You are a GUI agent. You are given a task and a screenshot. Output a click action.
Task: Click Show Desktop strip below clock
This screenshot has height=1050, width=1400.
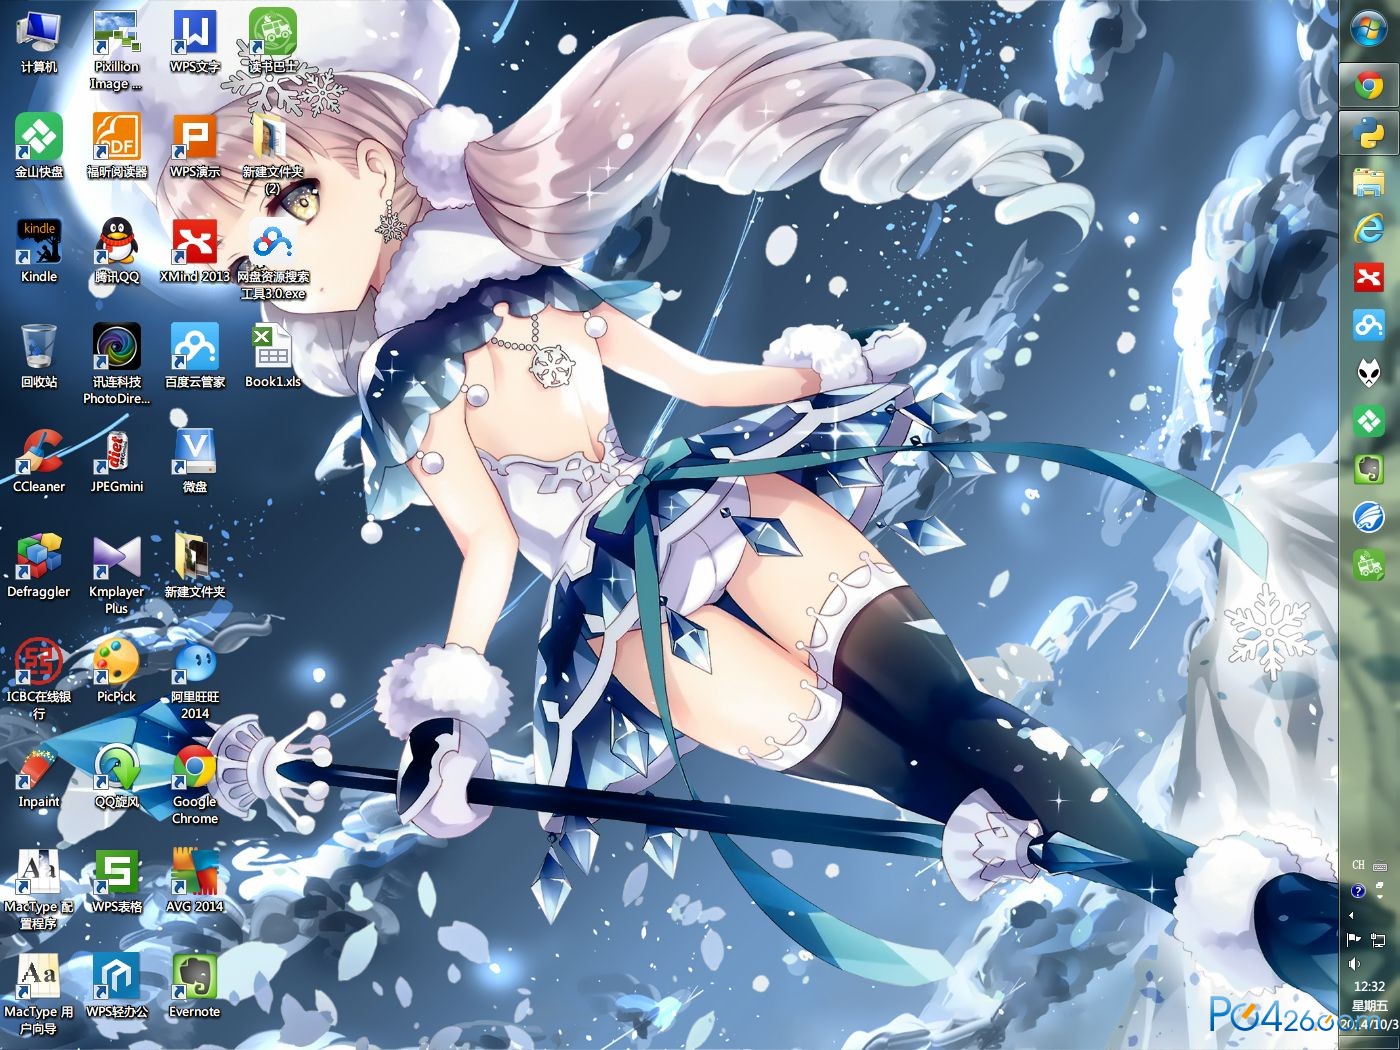click(x=1370, y=1042)
